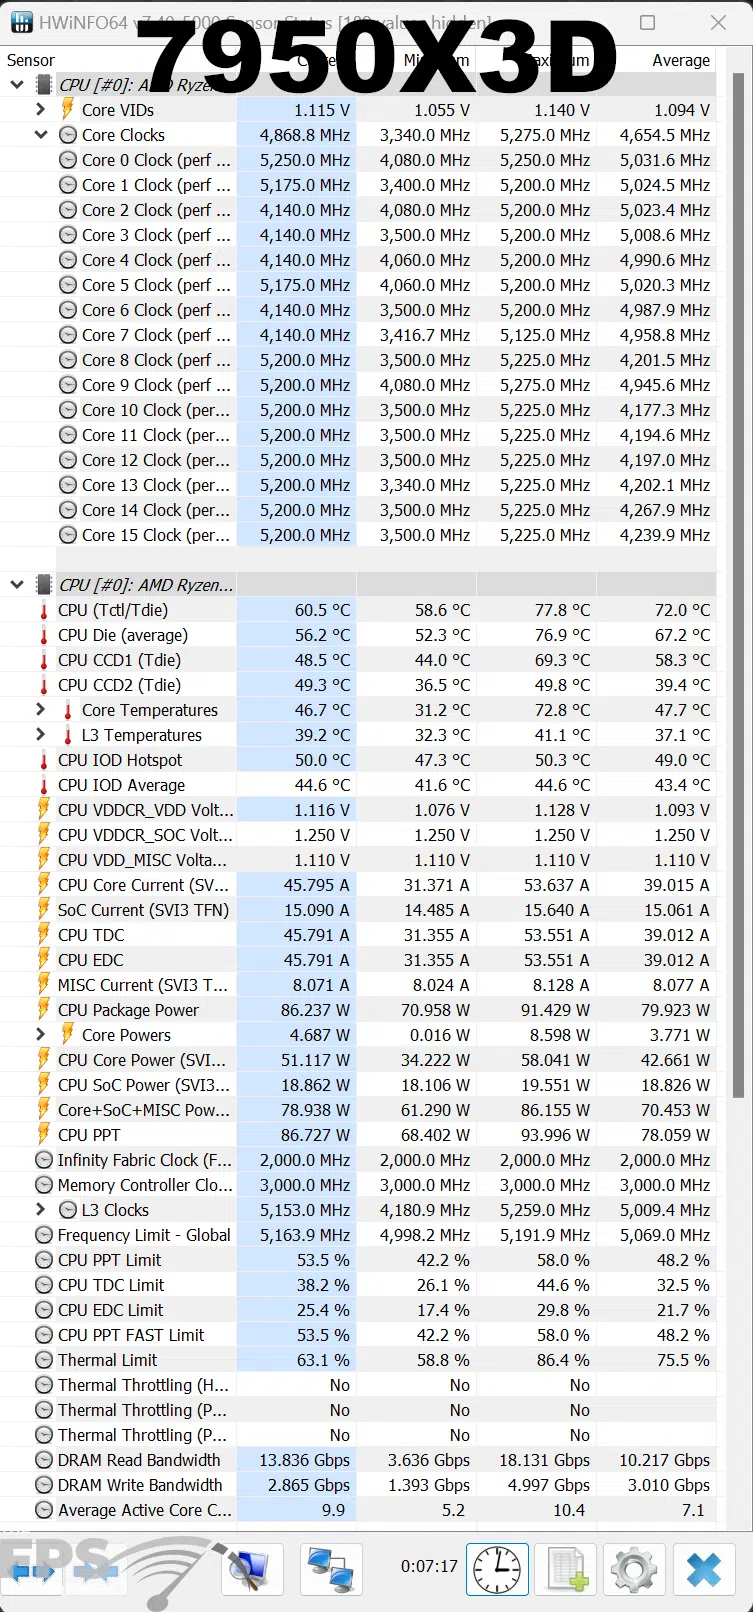Click the 0:07:17 elapsed timer
The height and width of the screenshot is (1612, 753).
coord(429,1566)
